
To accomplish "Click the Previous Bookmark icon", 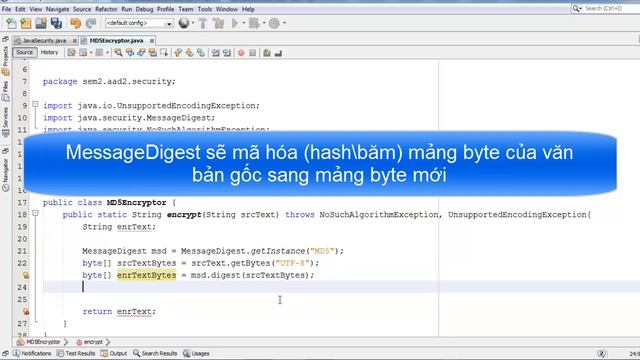I will point(178,53).
